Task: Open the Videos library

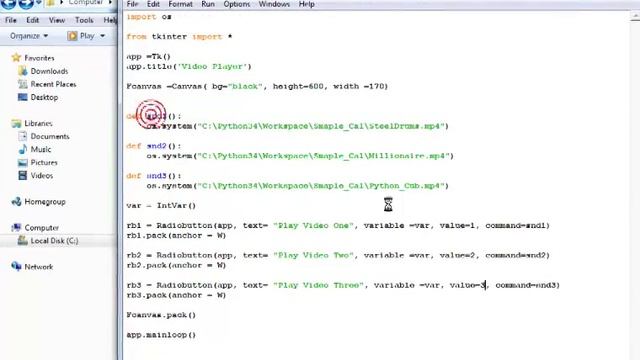Action: 42,176
